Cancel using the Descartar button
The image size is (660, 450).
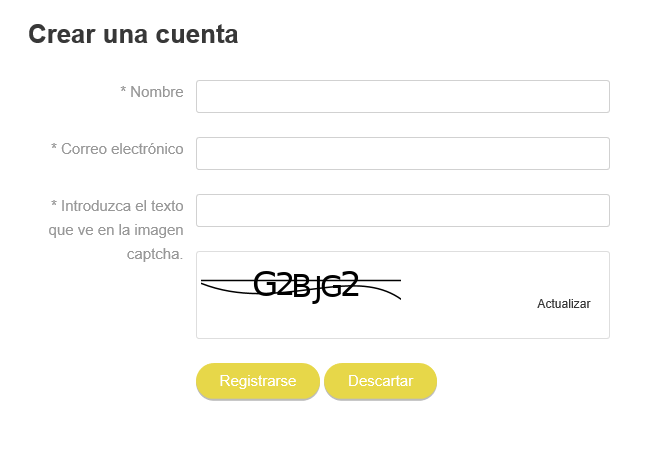pos(381,381)
